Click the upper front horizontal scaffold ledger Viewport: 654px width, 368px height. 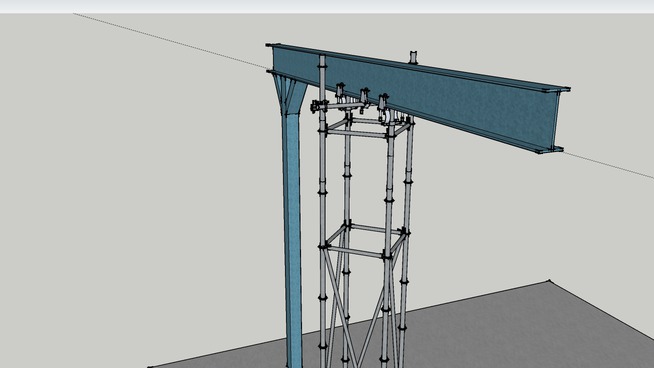click(x=357, y=134)
